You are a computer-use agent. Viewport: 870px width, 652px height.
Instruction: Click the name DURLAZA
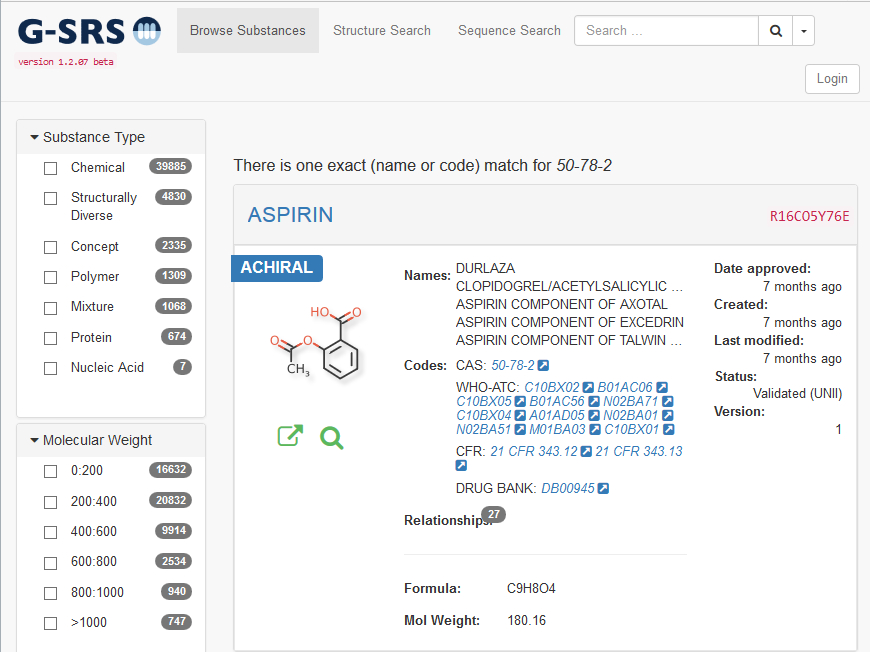coord(485,269)
